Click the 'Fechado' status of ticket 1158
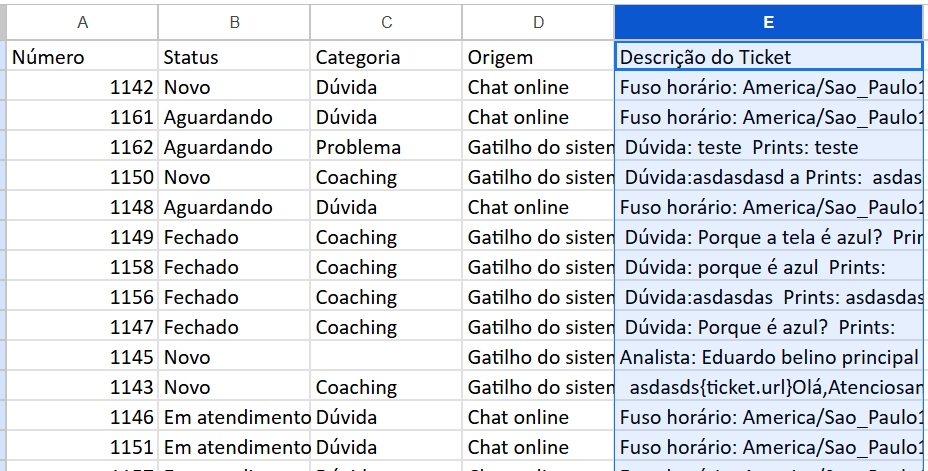 [x=234, y=267]
